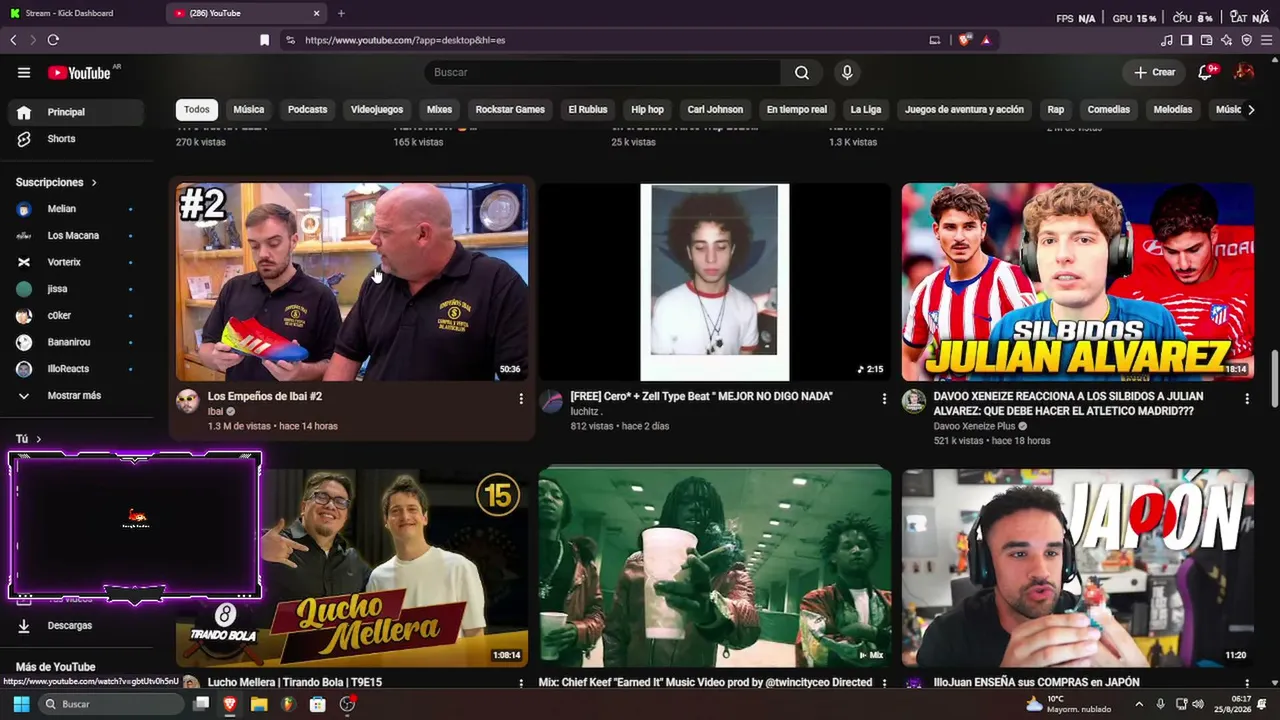Open the Ibai channel avatar
1280x720 pixels.
(188, 401)
